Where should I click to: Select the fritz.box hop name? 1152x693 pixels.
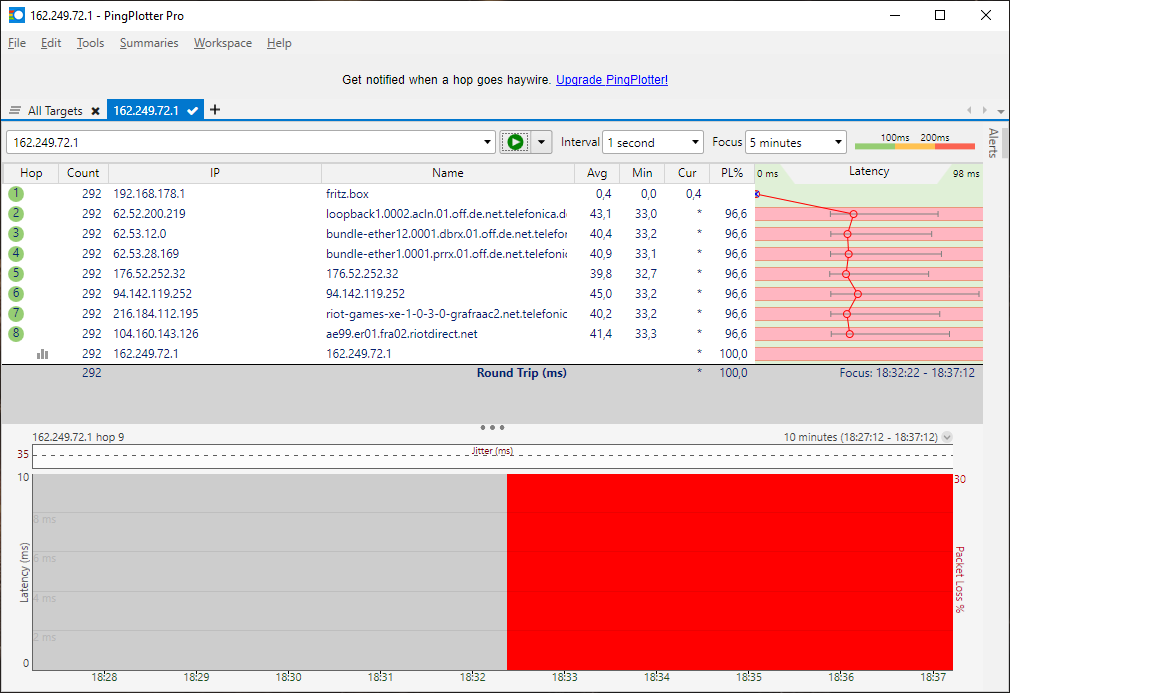348,194
